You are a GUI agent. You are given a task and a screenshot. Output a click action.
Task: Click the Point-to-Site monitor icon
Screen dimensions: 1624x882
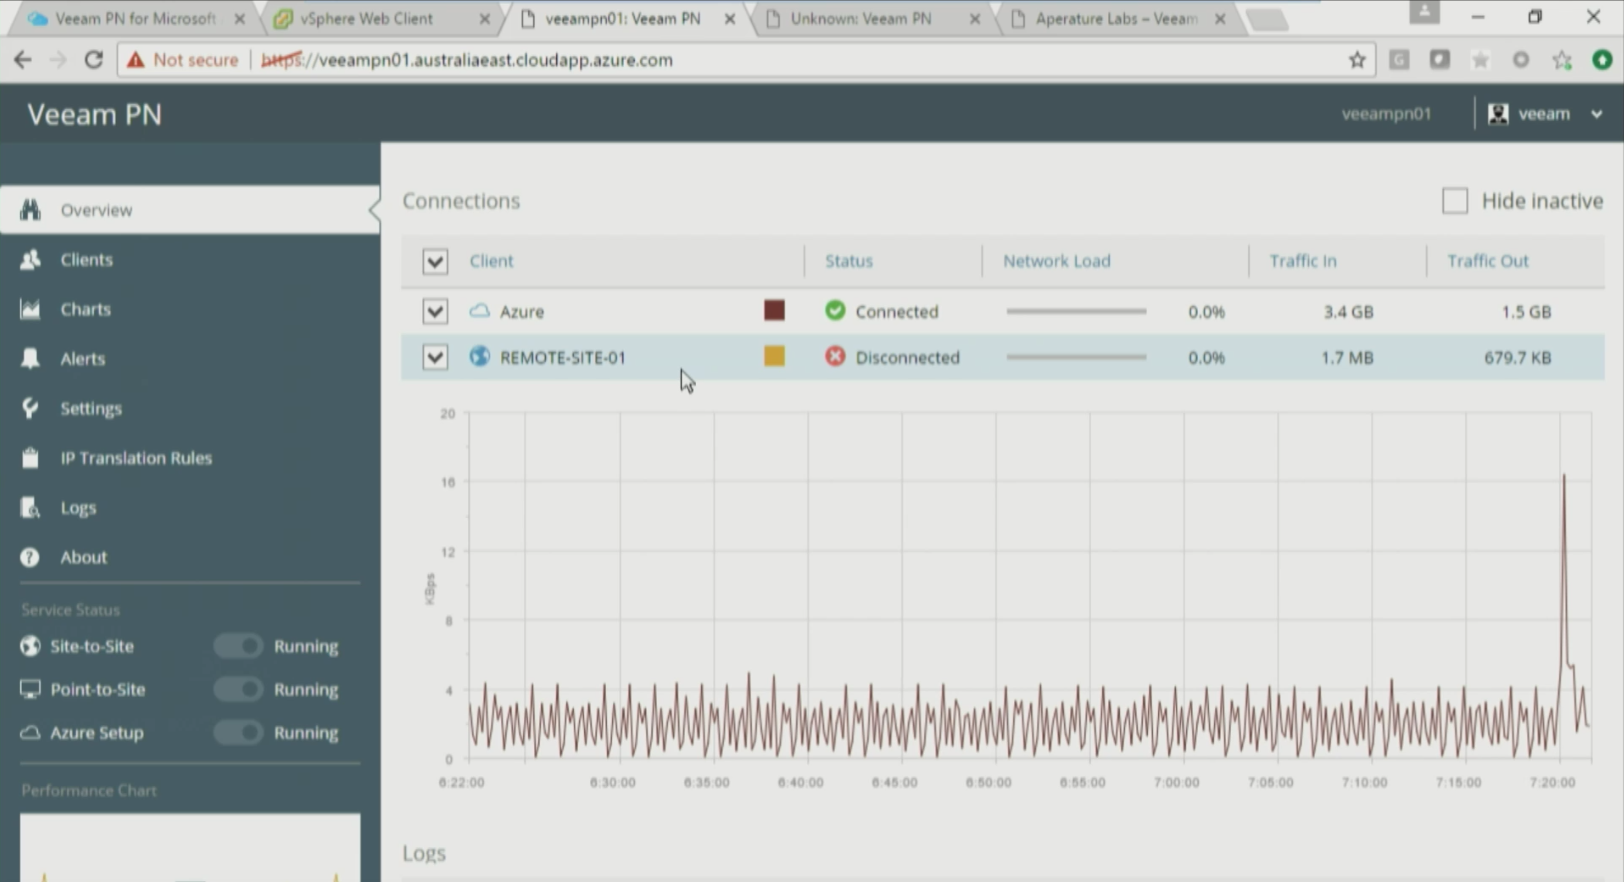pos(30,689)
